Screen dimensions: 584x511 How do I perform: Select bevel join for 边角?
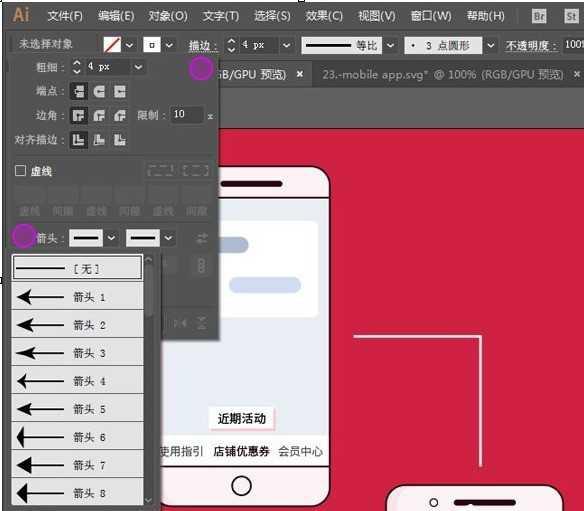[x=120, y=115]
